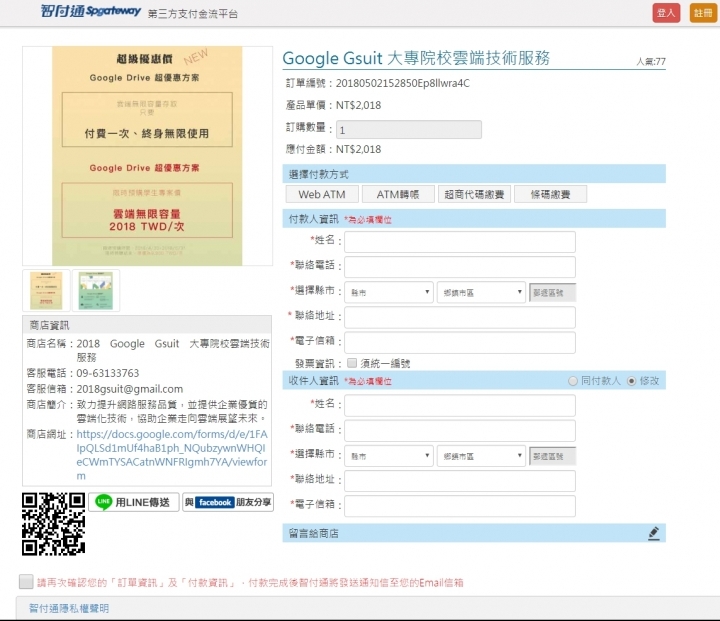Click the recipient 姓名 name field

(x=460, y=406)
